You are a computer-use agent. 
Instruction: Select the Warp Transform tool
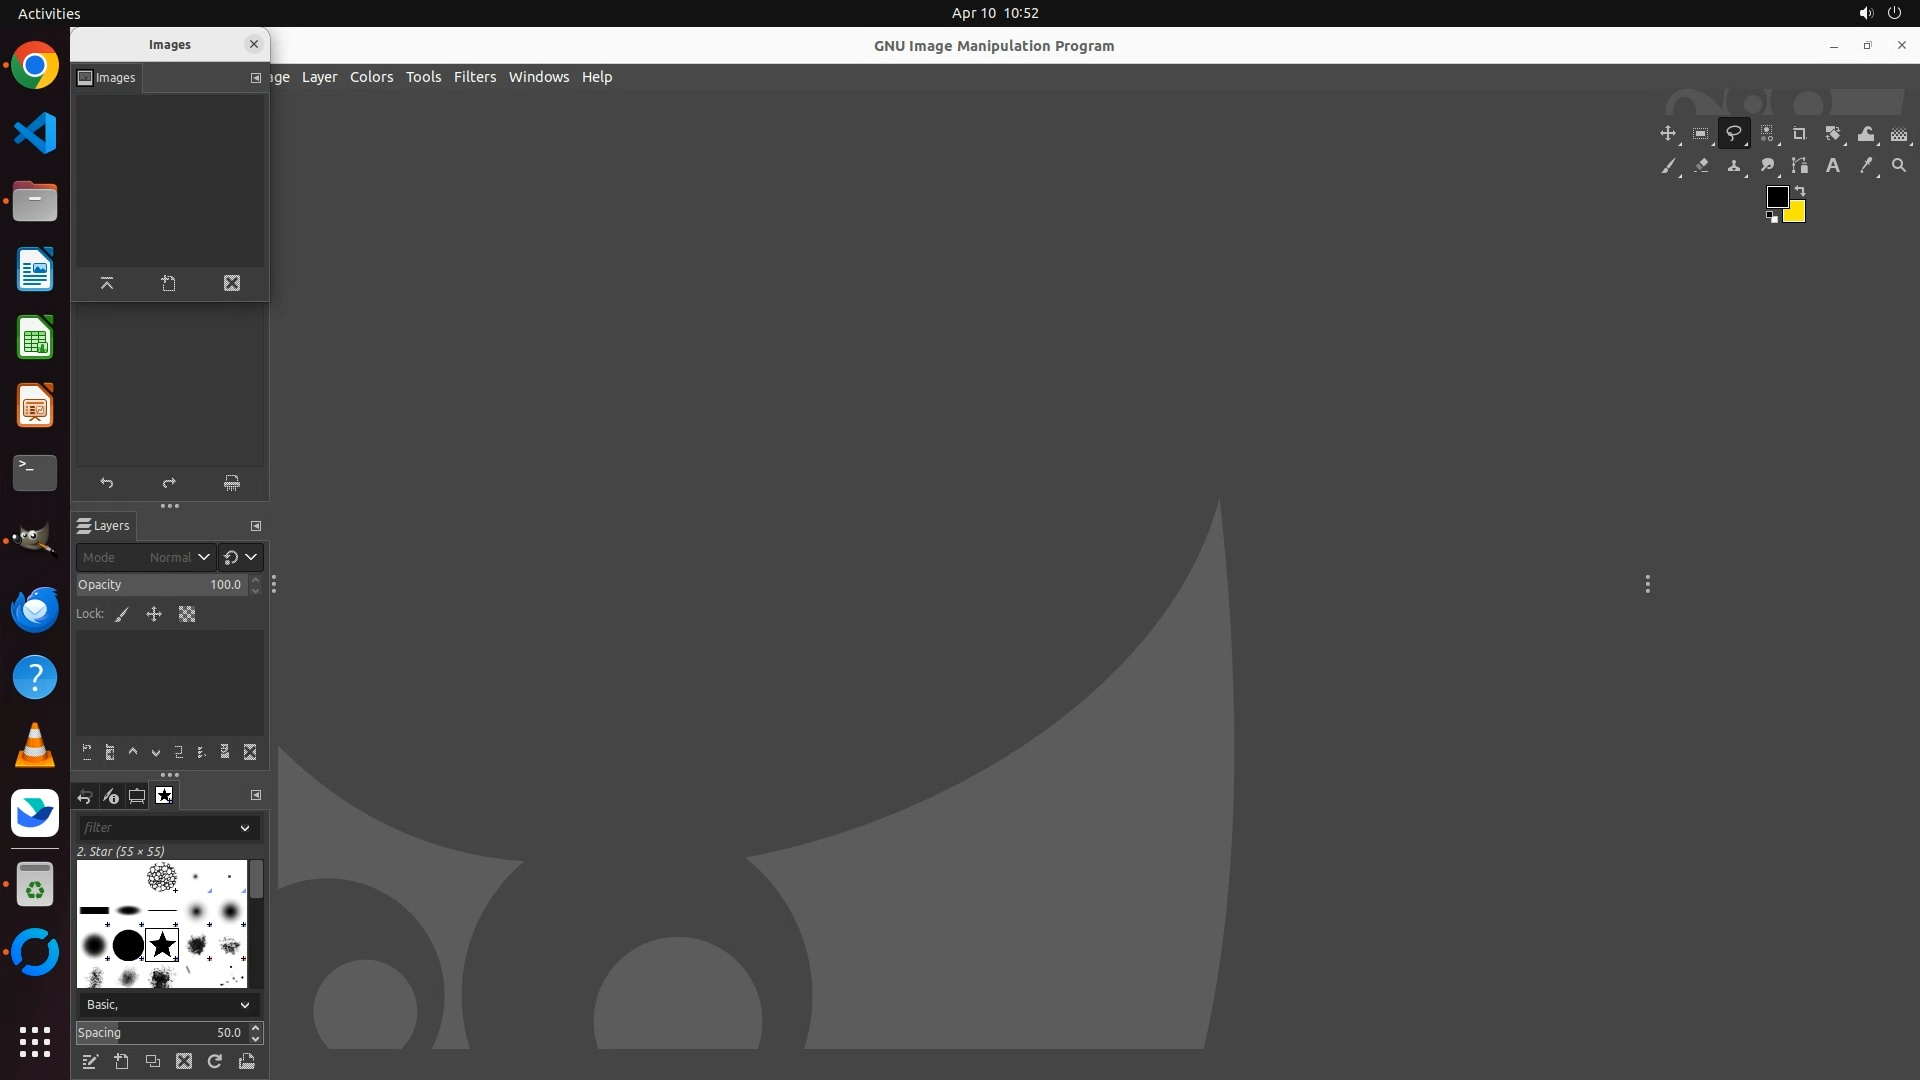(1866, 134)
